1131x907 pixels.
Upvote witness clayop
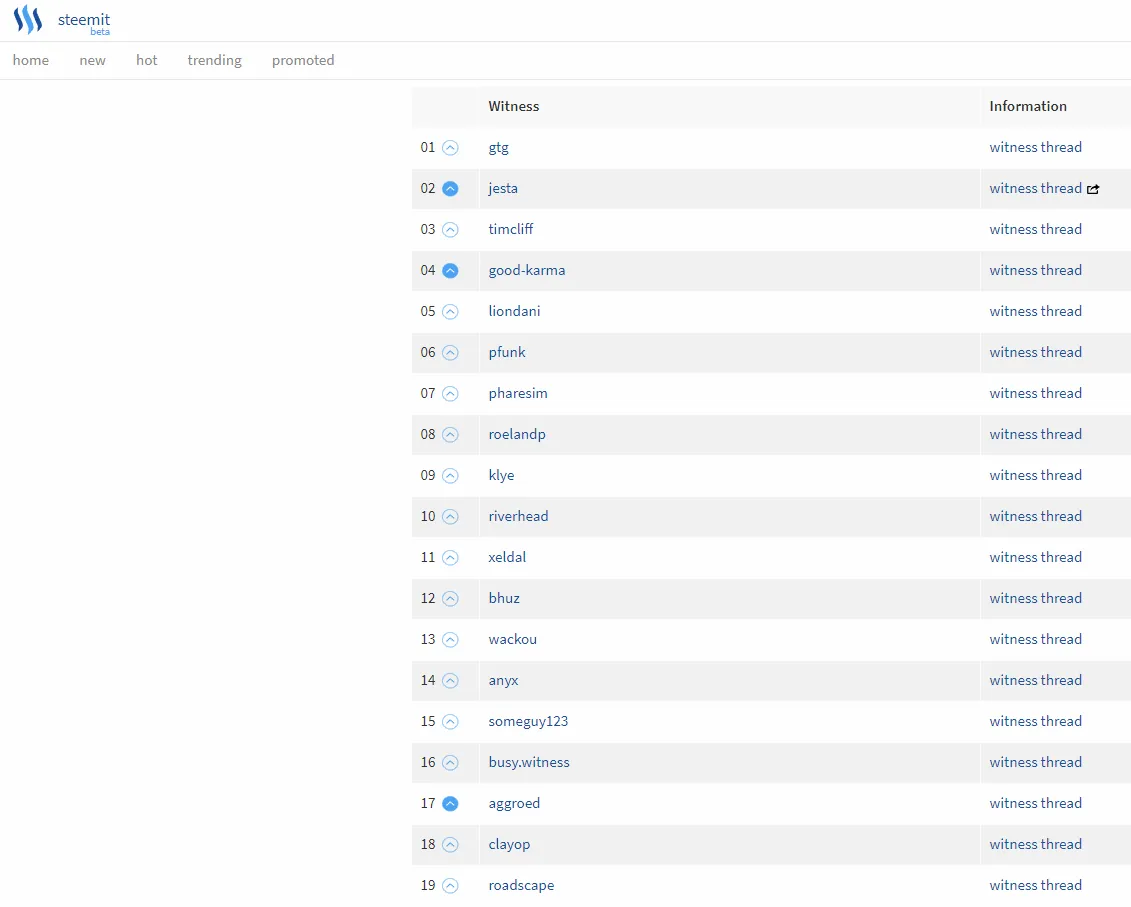coord(450,845)
